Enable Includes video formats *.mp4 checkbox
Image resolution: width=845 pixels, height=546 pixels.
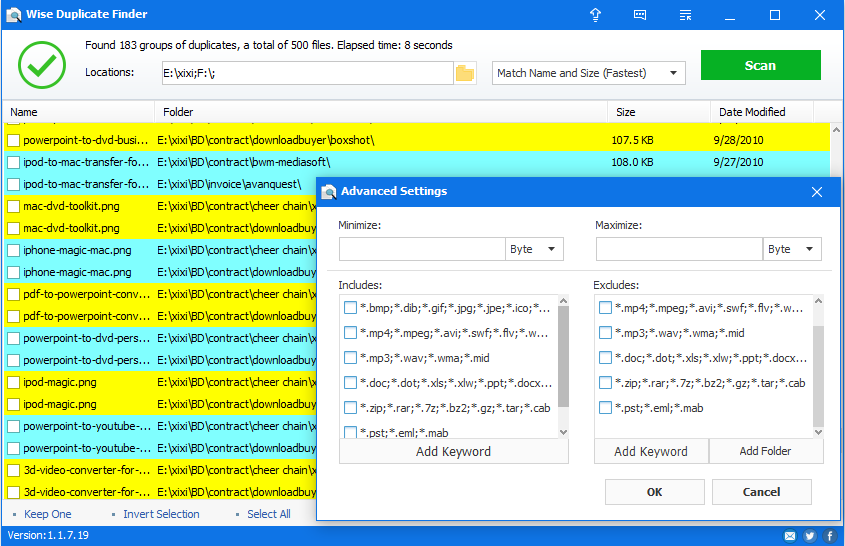[350, 333]
